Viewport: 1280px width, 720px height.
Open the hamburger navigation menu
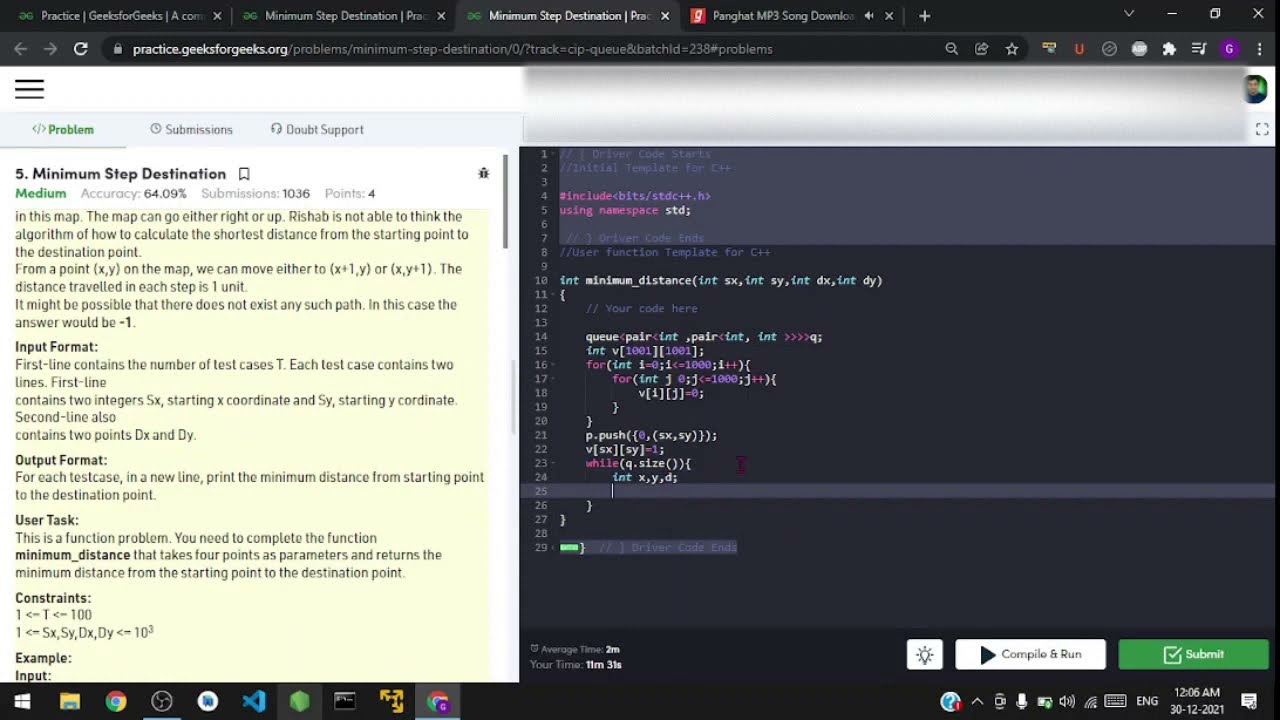[29, 89]
